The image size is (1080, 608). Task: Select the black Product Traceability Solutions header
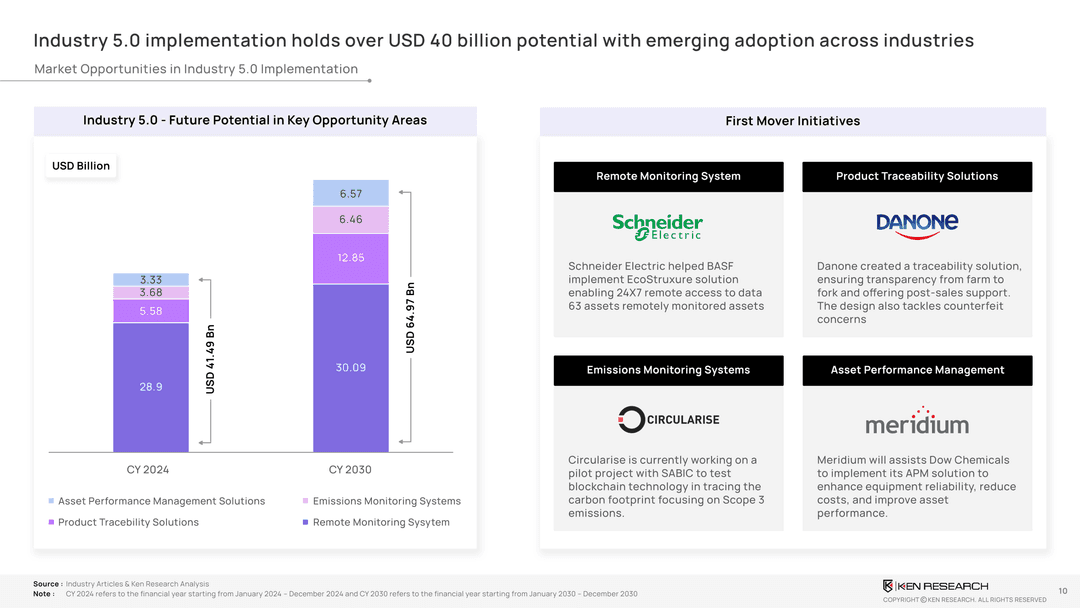(917, 176)
